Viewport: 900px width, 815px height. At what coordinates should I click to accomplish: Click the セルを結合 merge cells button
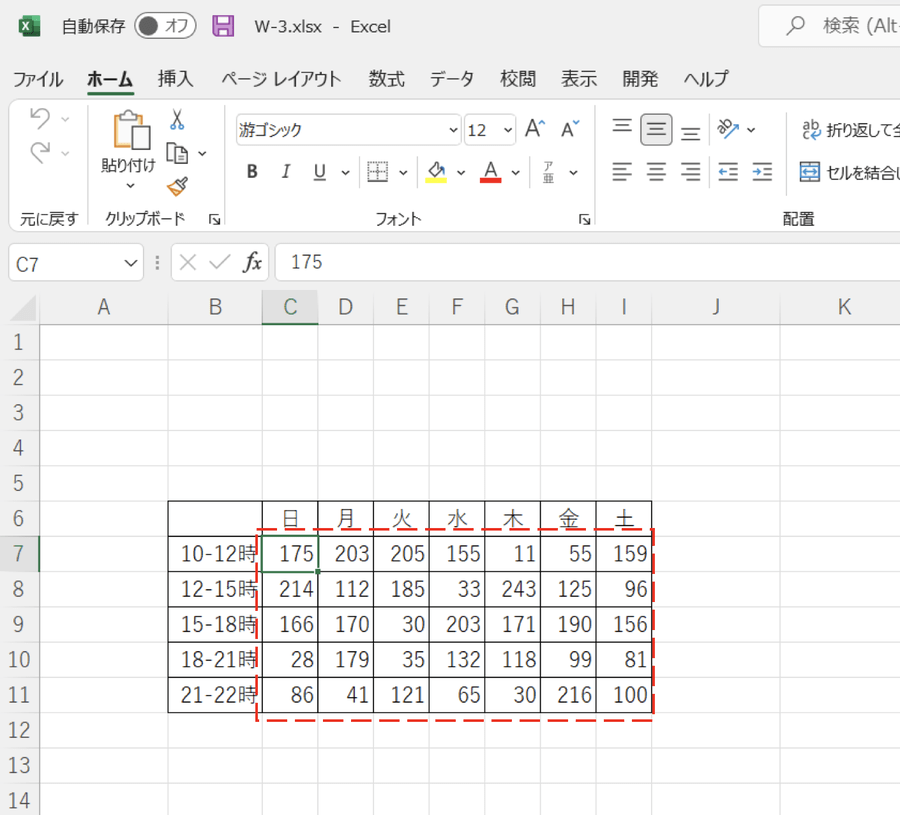tap(850, 172)
